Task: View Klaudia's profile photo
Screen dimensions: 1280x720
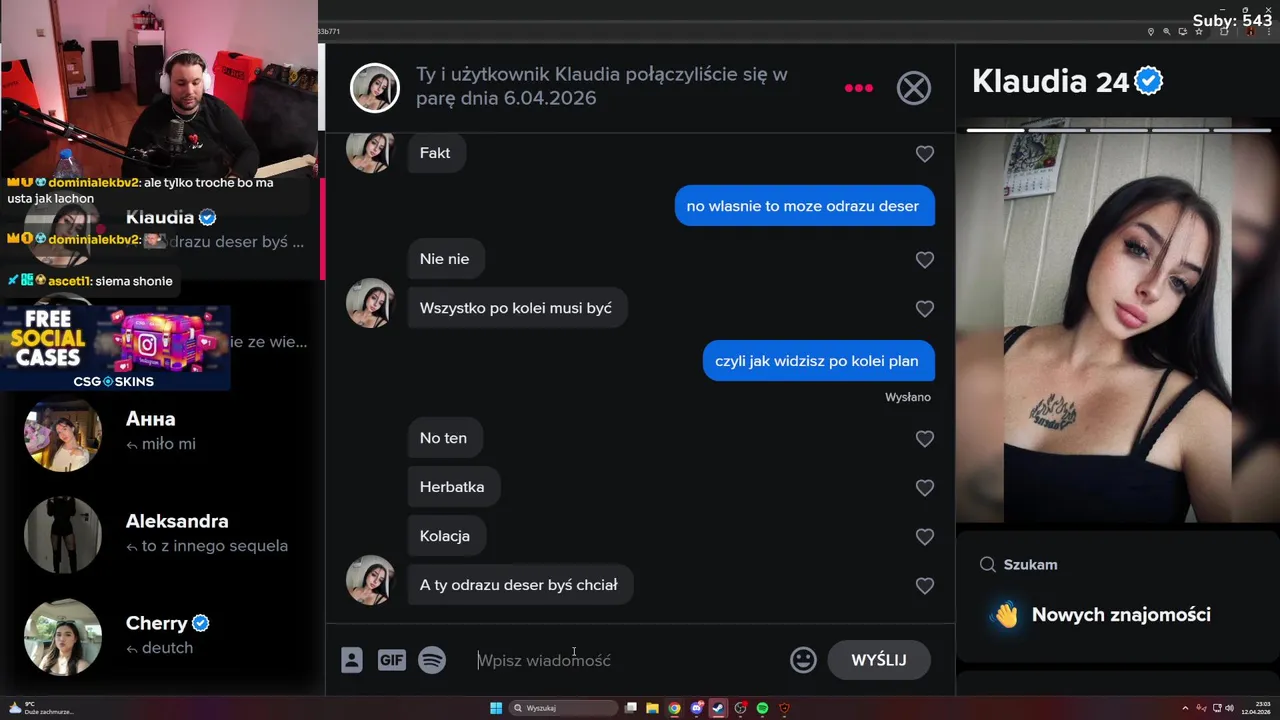Action: [x=1117, y=328]
